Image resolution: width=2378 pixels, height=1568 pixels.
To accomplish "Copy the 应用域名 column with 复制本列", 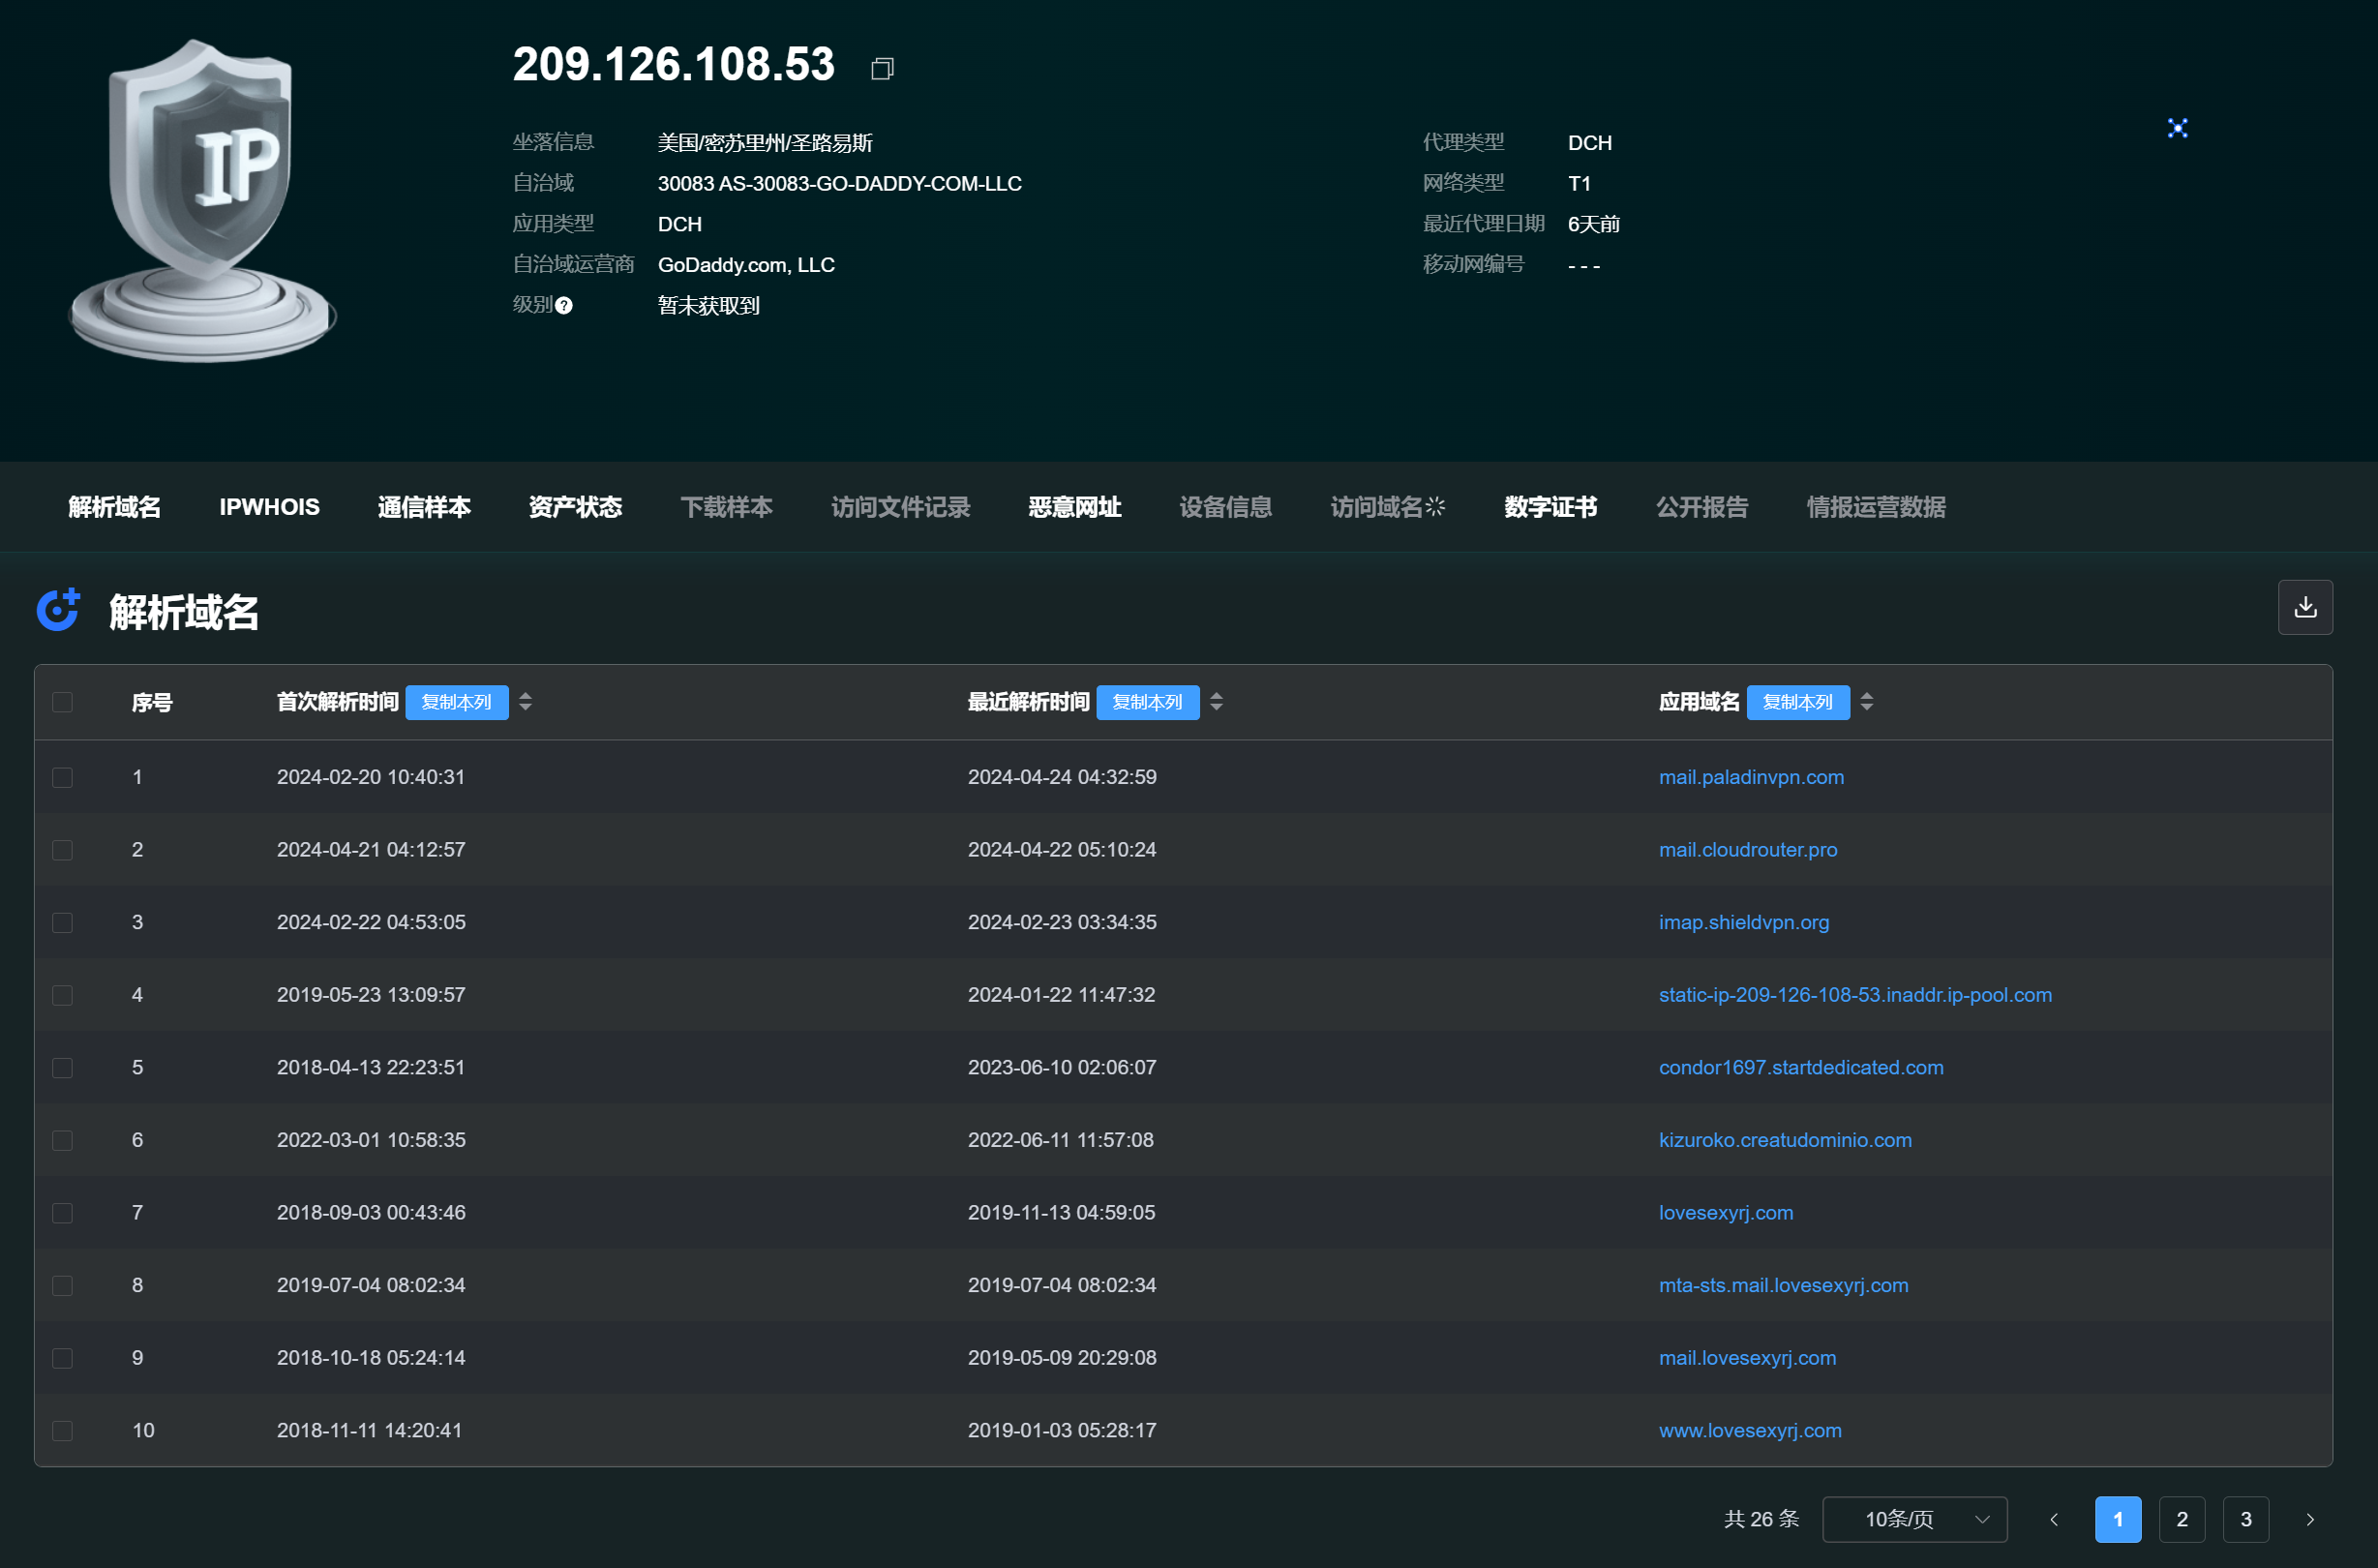I will (x=1797, y=702).
